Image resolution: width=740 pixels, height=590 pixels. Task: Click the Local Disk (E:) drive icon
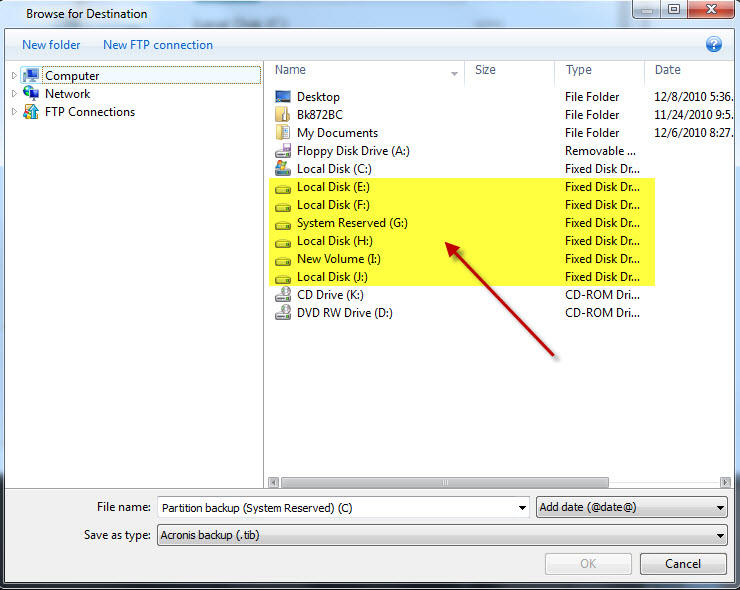click(283, 189)
